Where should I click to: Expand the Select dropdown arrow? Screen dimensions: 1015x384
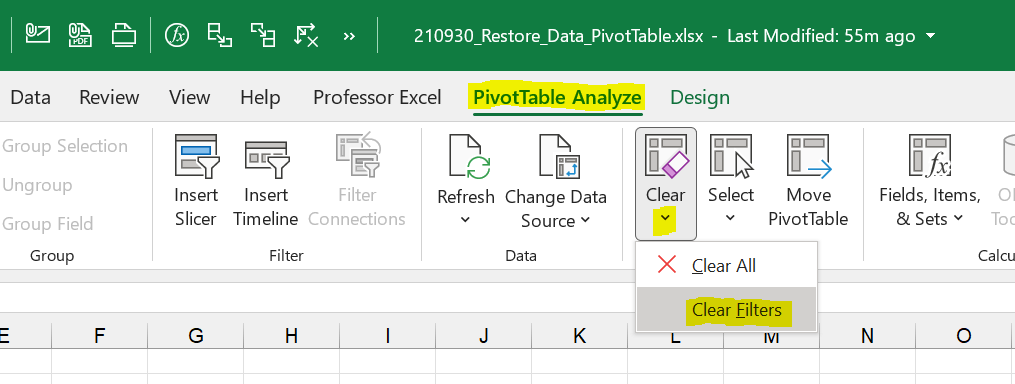[x=730, y=218]
